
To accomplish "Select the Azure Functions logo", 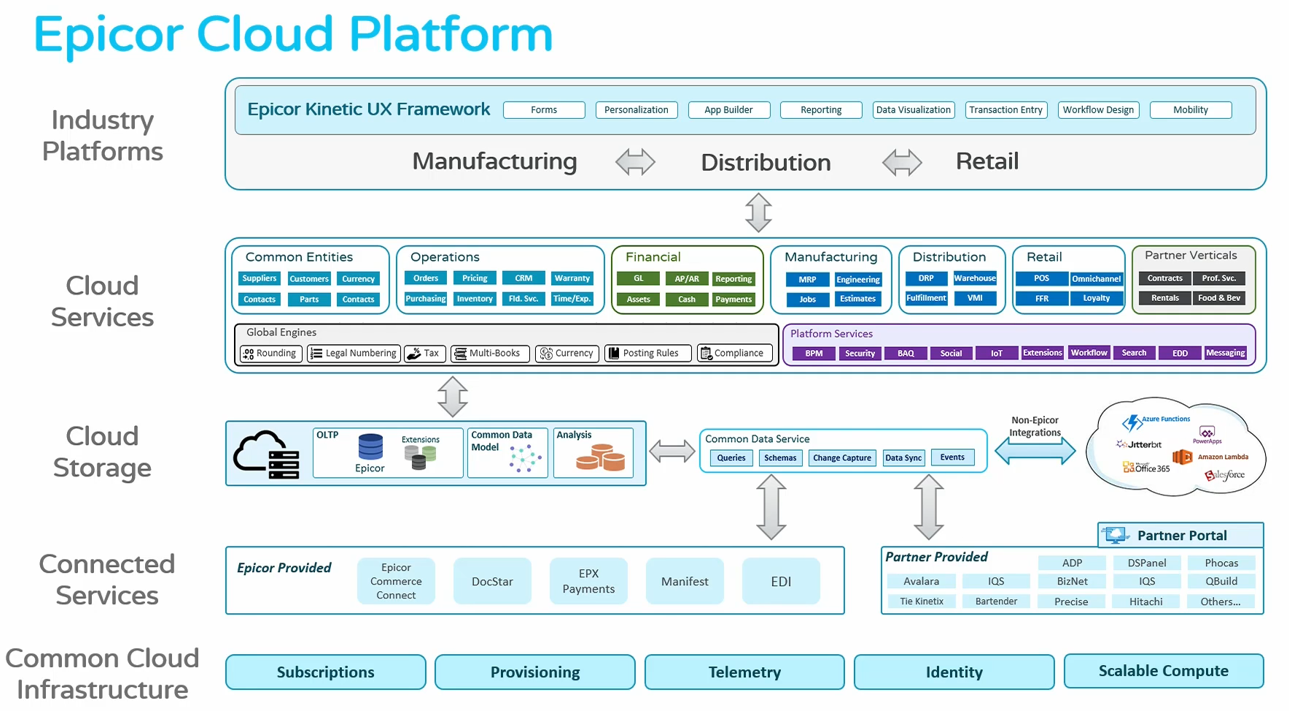I will 1156,421.
